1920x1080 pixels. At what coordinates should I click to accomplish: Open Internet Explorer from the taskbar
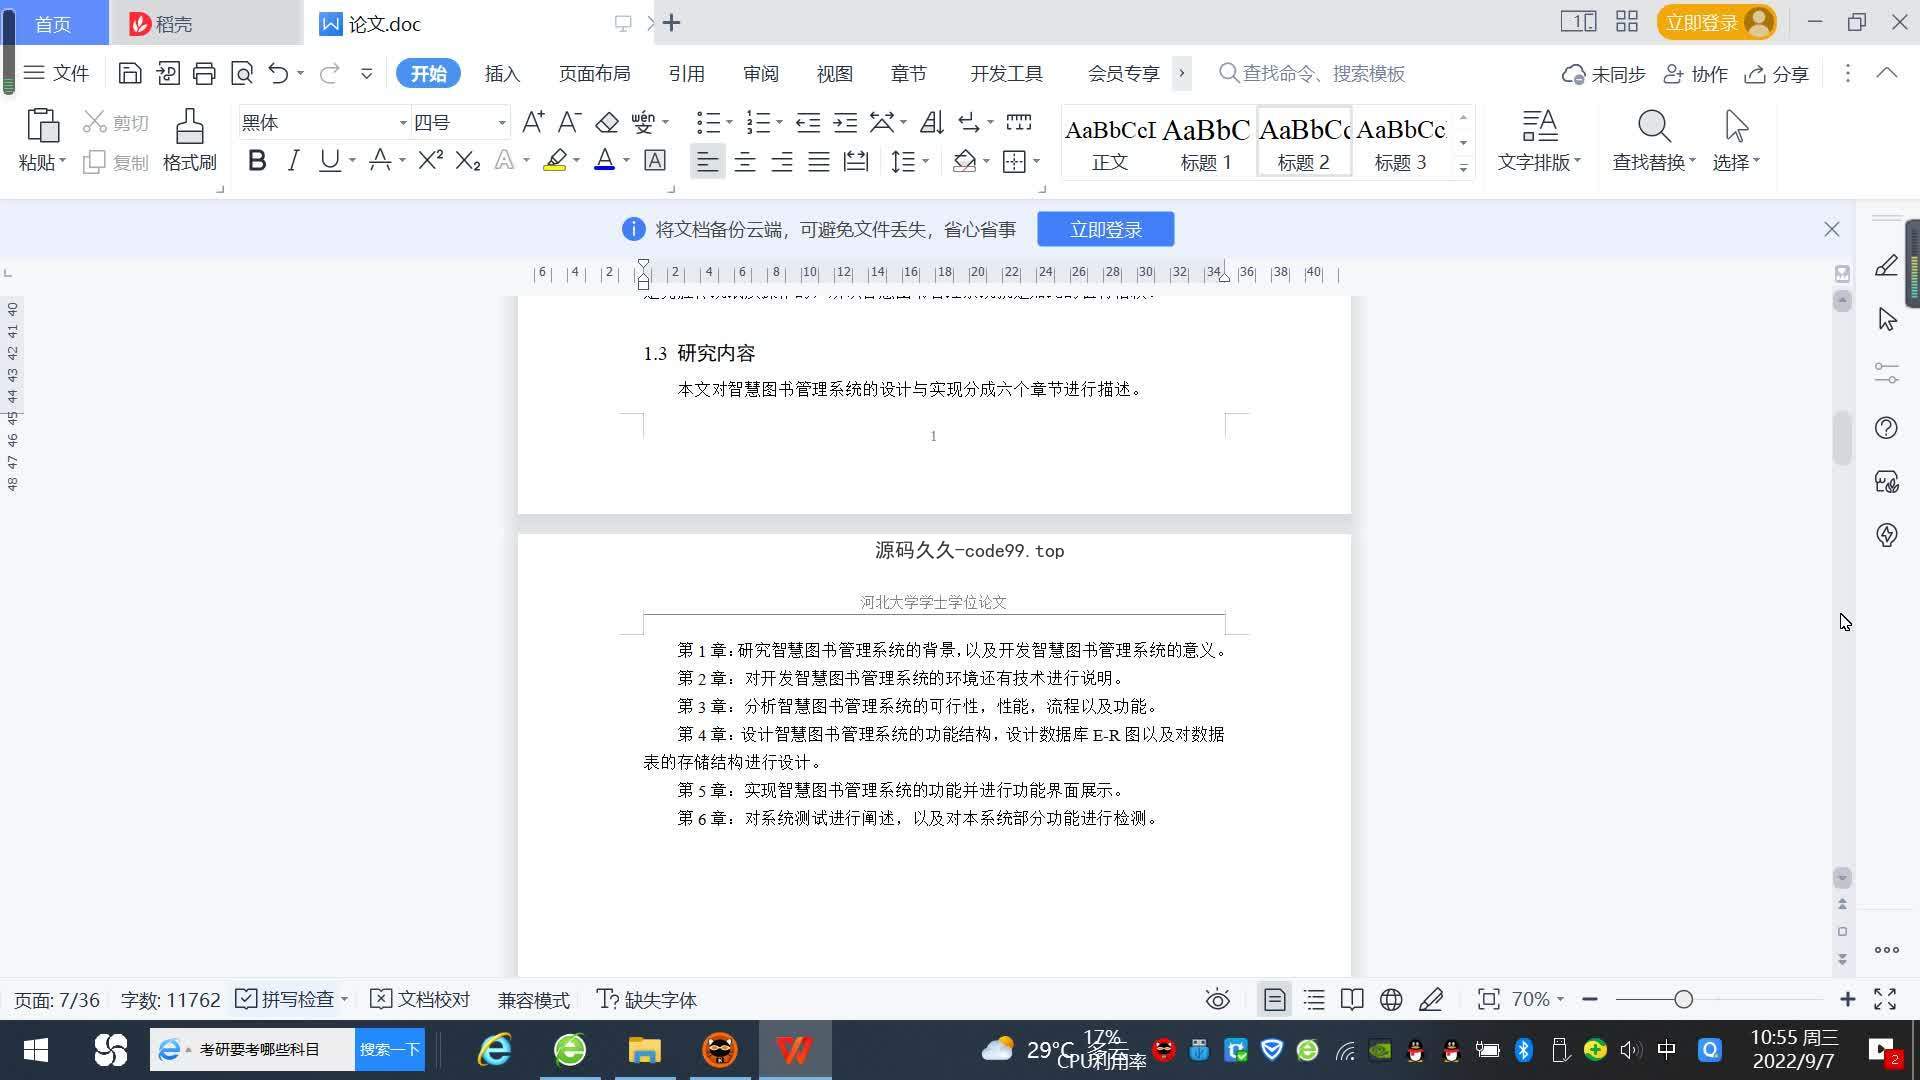[494, 1050]
